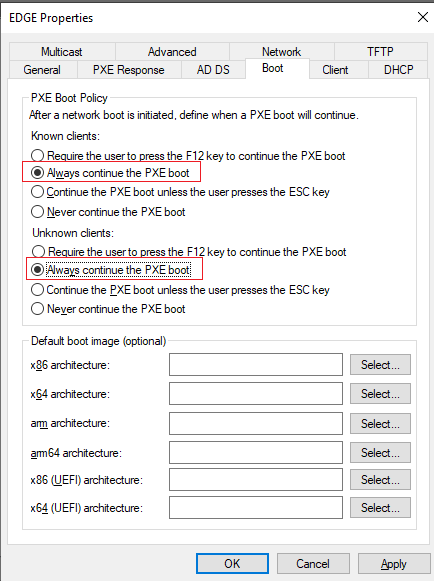Switch to the Multicast tab
Image resolution: width=434 pixels, height=581 pixels.
click(x=62, y=52)
